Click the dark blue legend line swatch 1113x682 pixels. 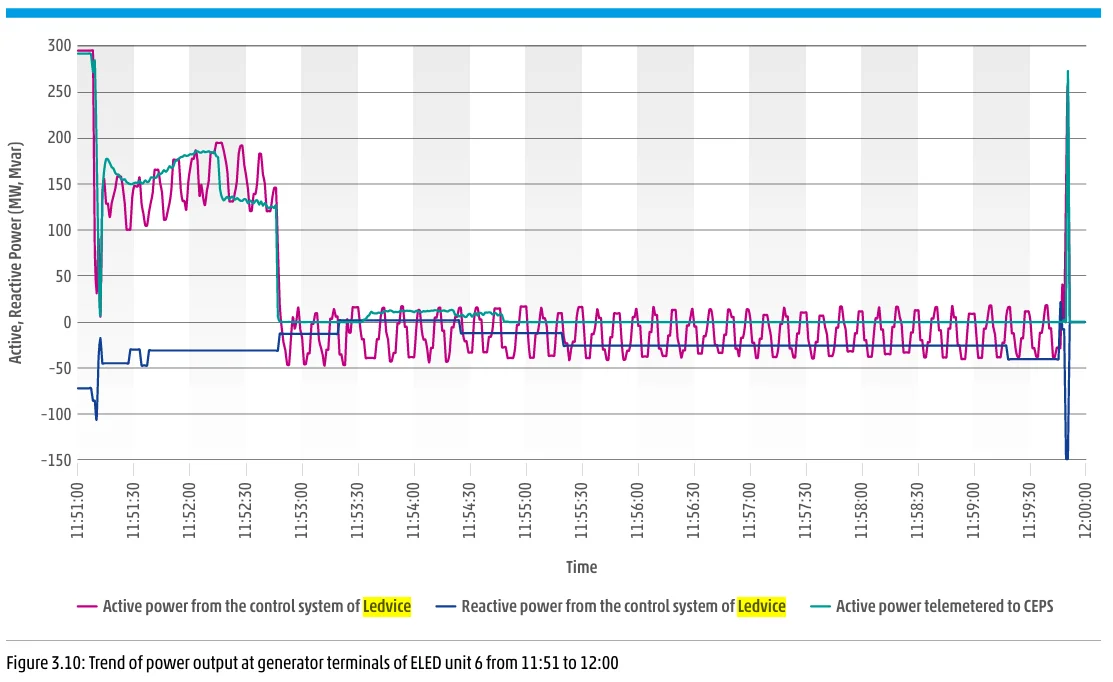click(445, 606)
